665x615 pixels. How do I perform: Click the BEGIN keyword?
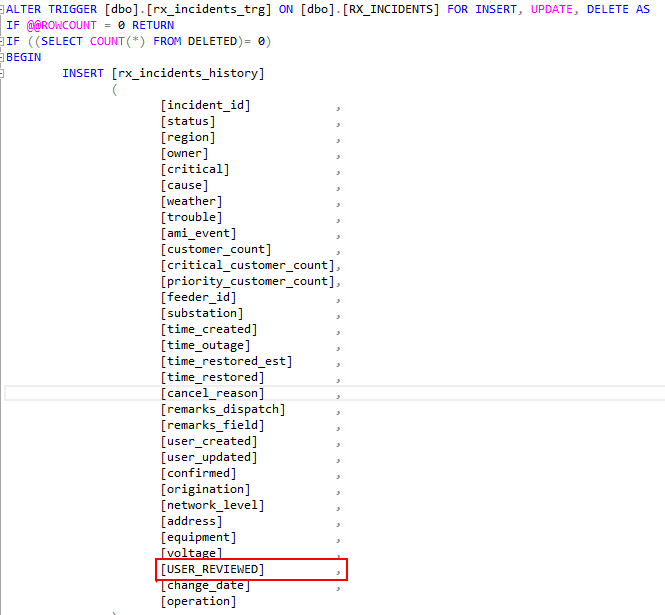pyautogui.click(x=24, y=57)
